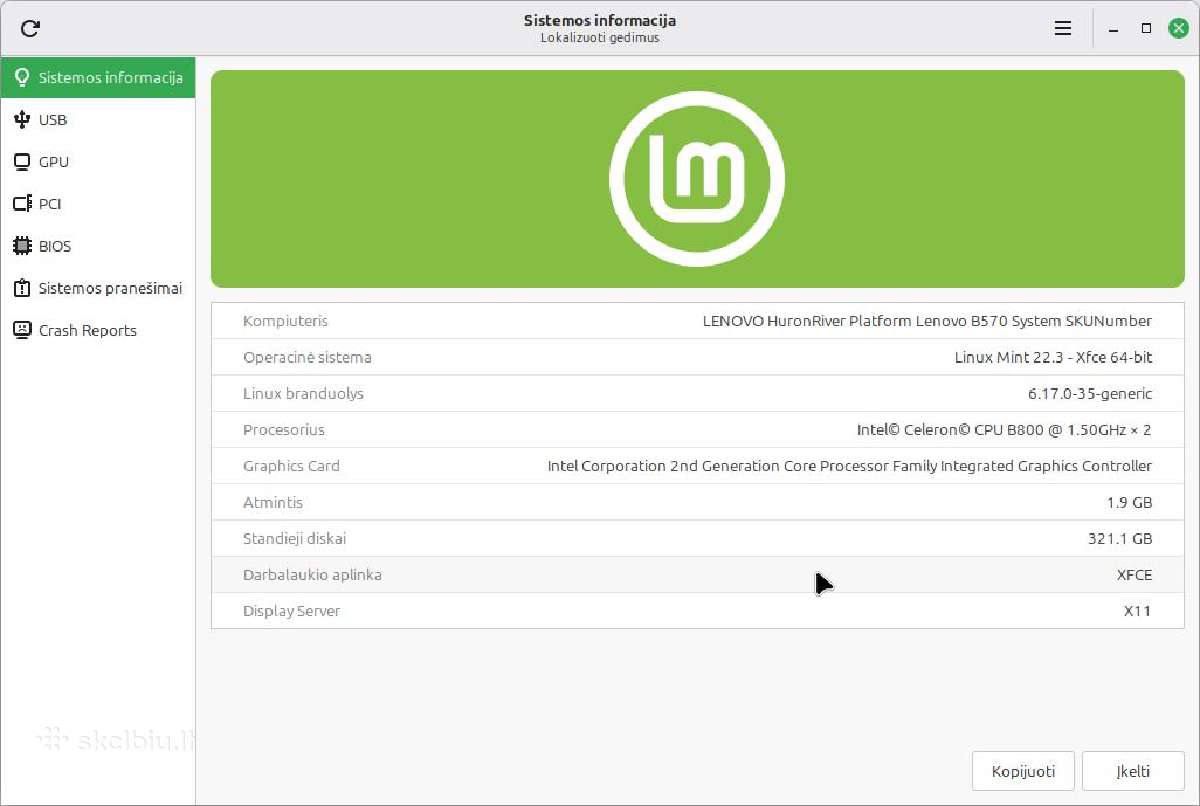
Task: Click the LENOVO HuronRiver Platform value
Action: [x=927, y=321]
